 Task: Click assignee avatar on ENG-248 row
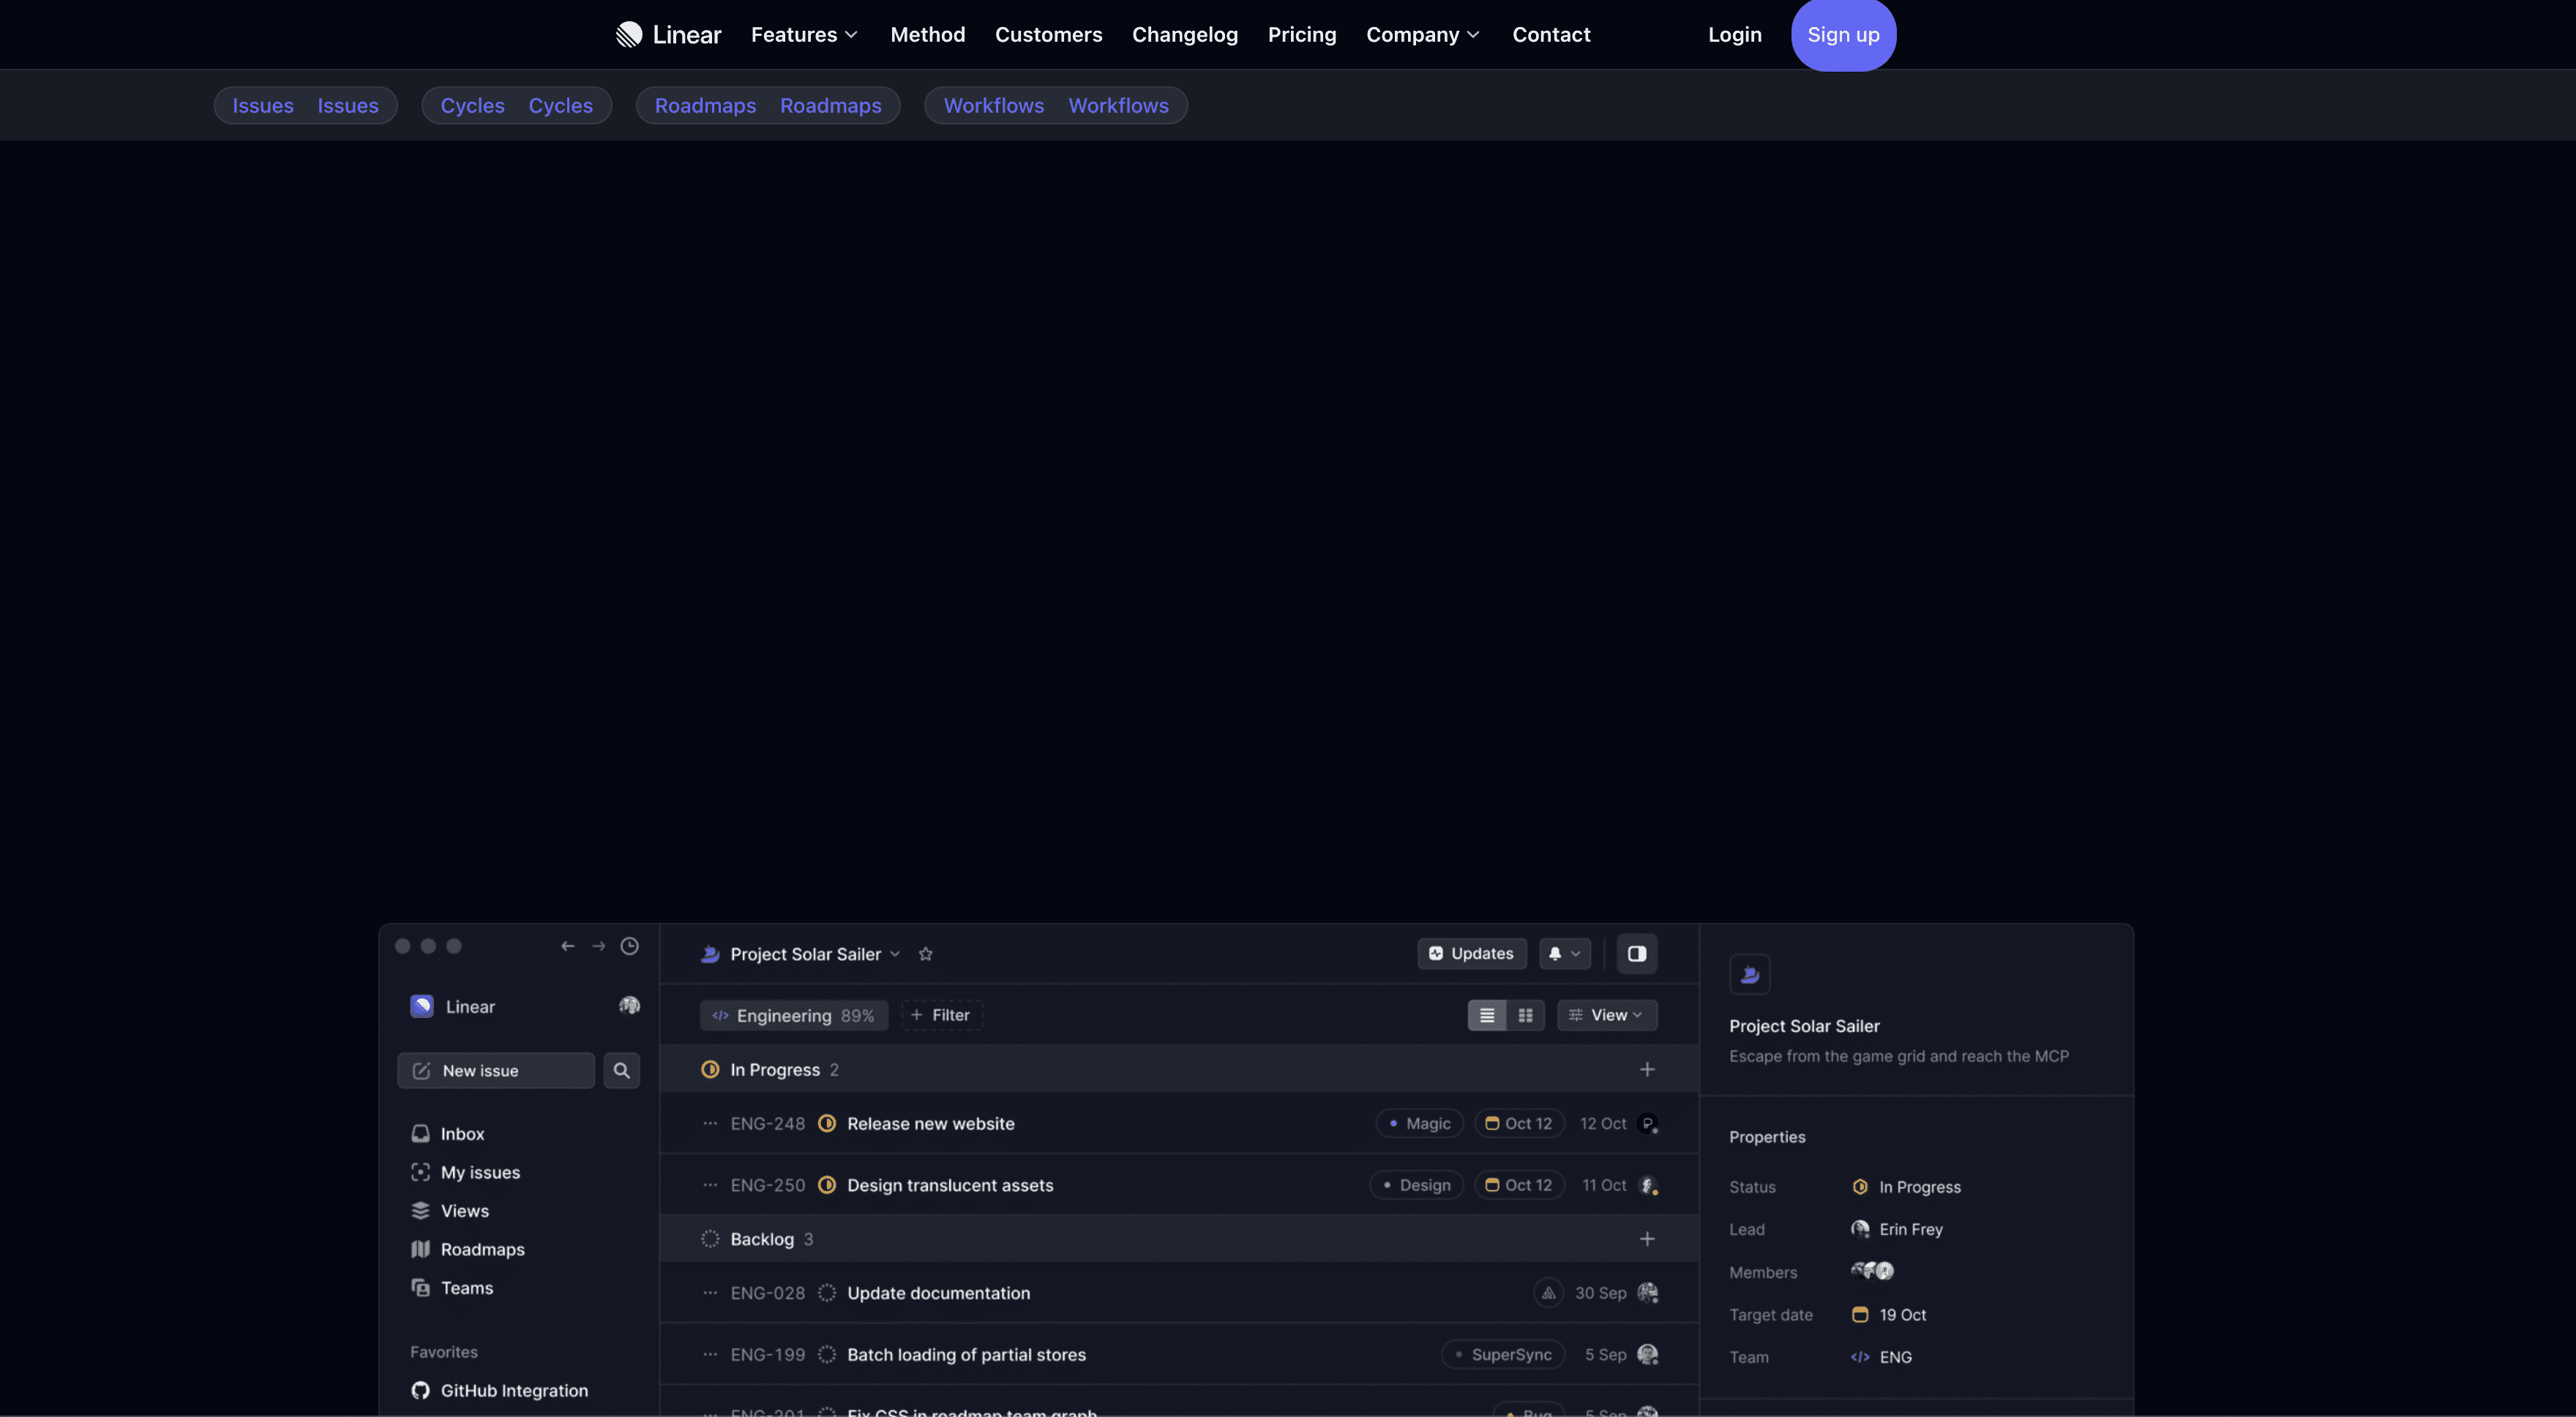(x=1648, y=1124)
